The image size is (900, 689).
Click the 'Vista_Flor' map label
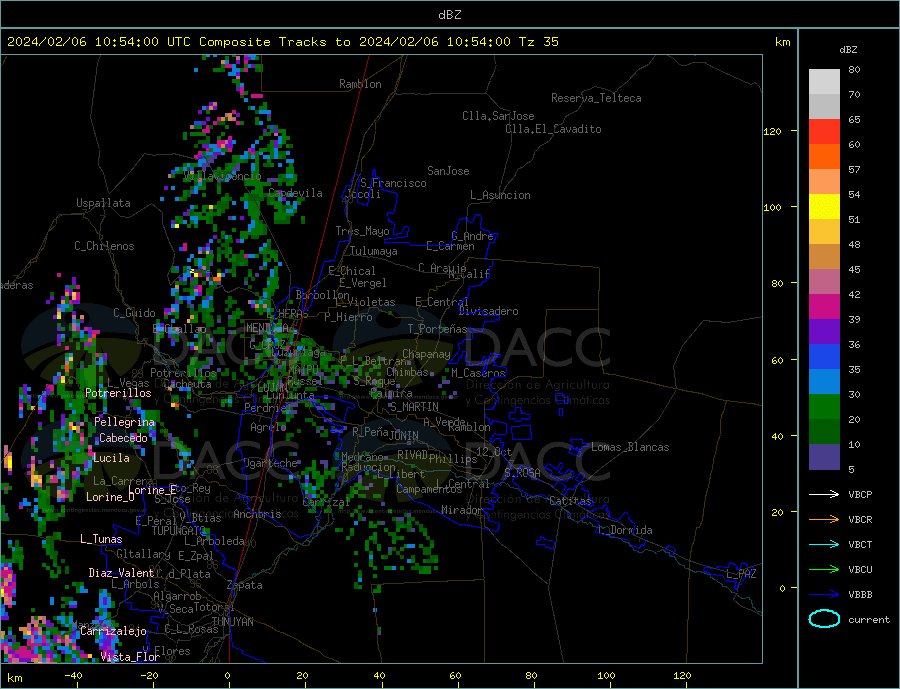click(130, 657)
